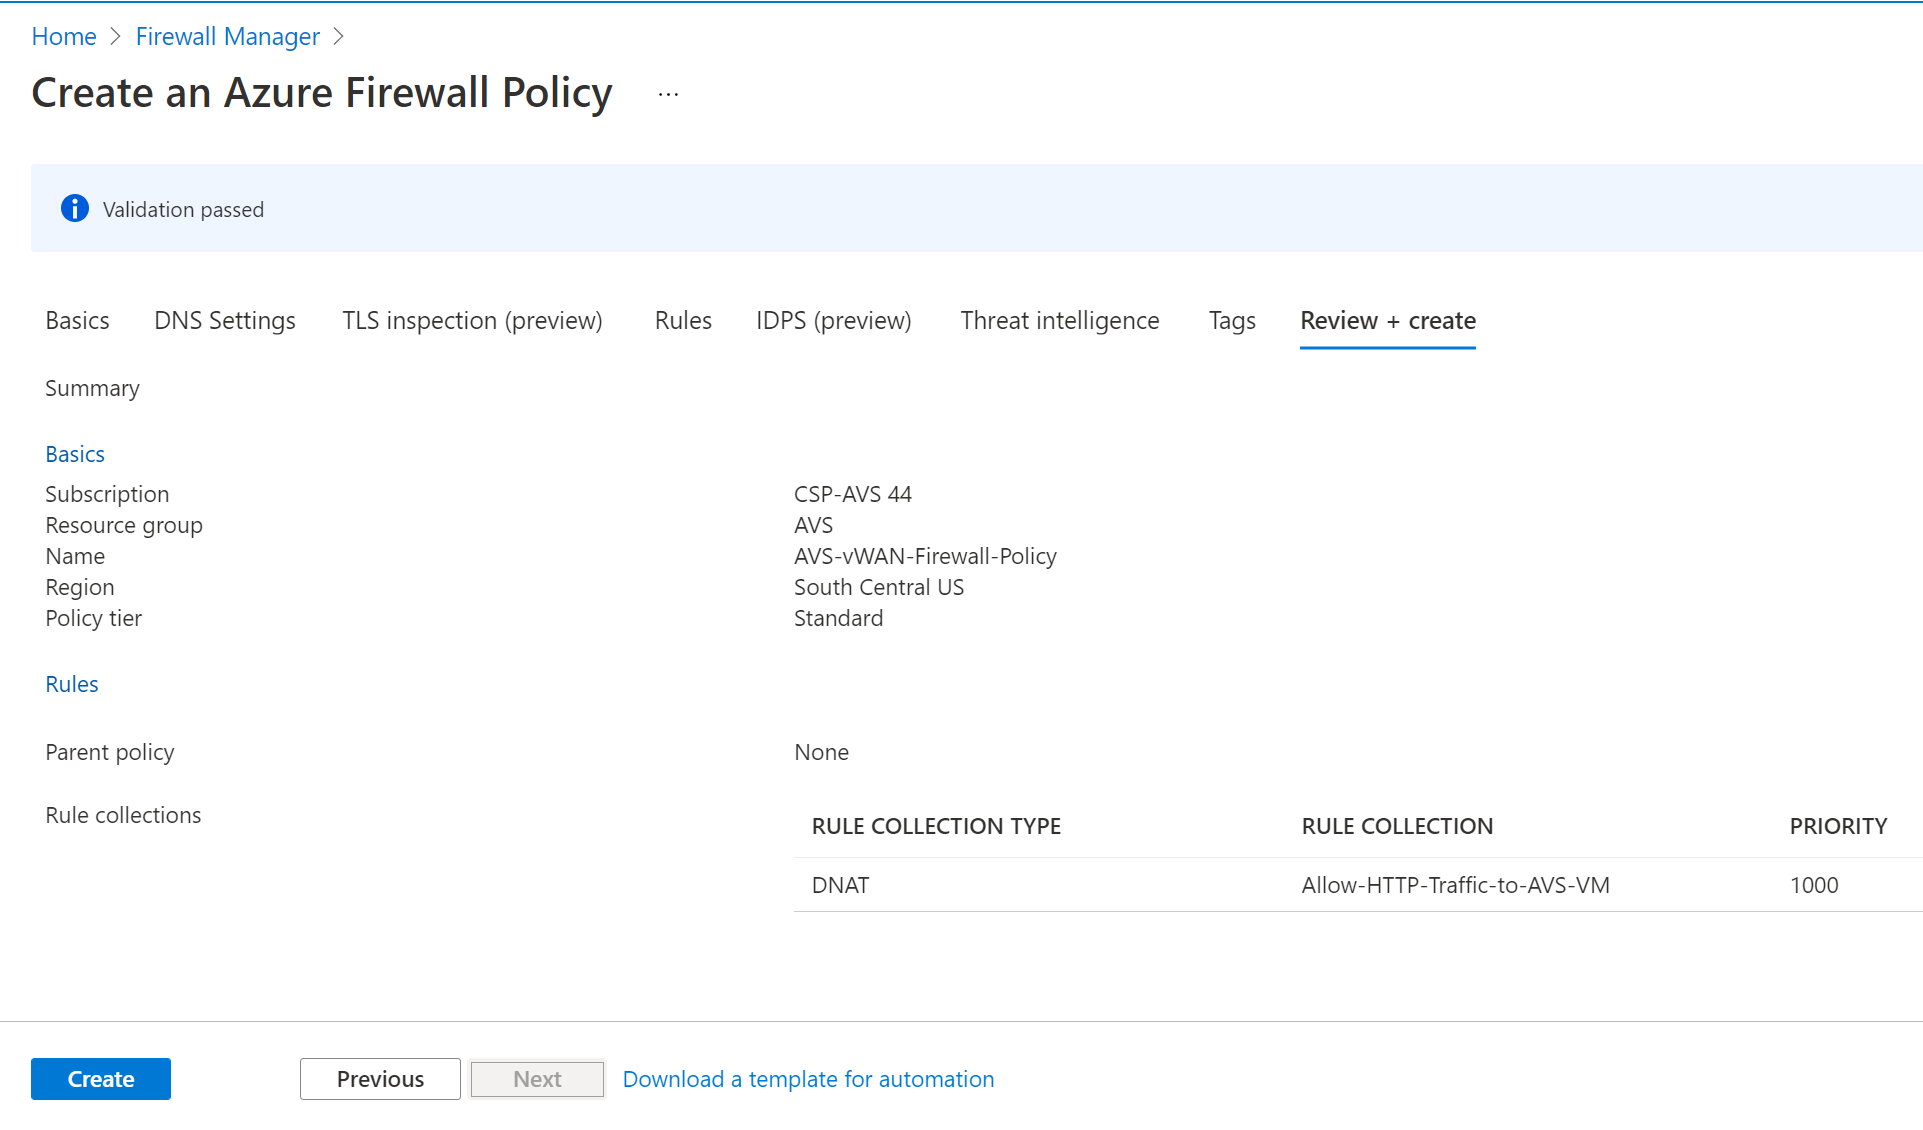Open Firewall Manager breadcrumb link

tap(227, 36)
